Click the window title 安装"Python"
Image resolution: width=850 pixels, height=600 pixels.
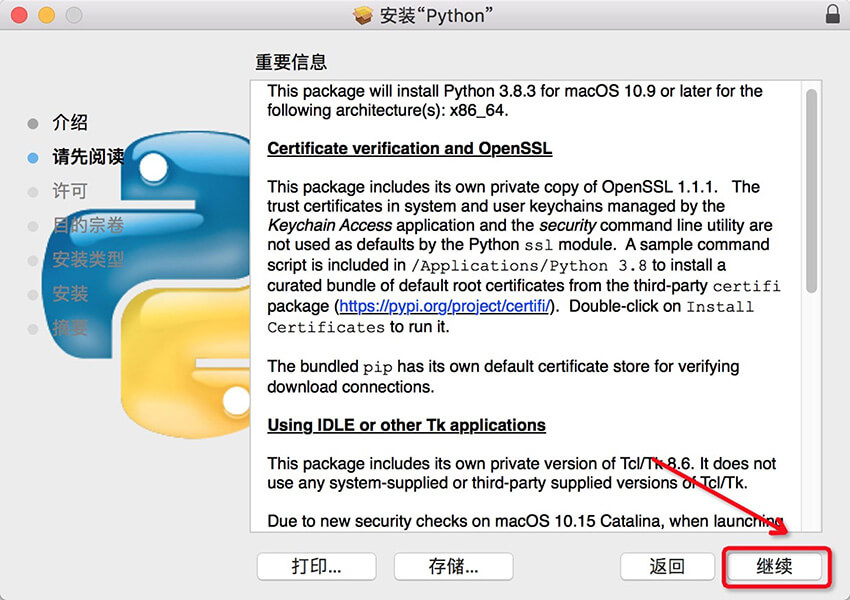click(436, 15)
